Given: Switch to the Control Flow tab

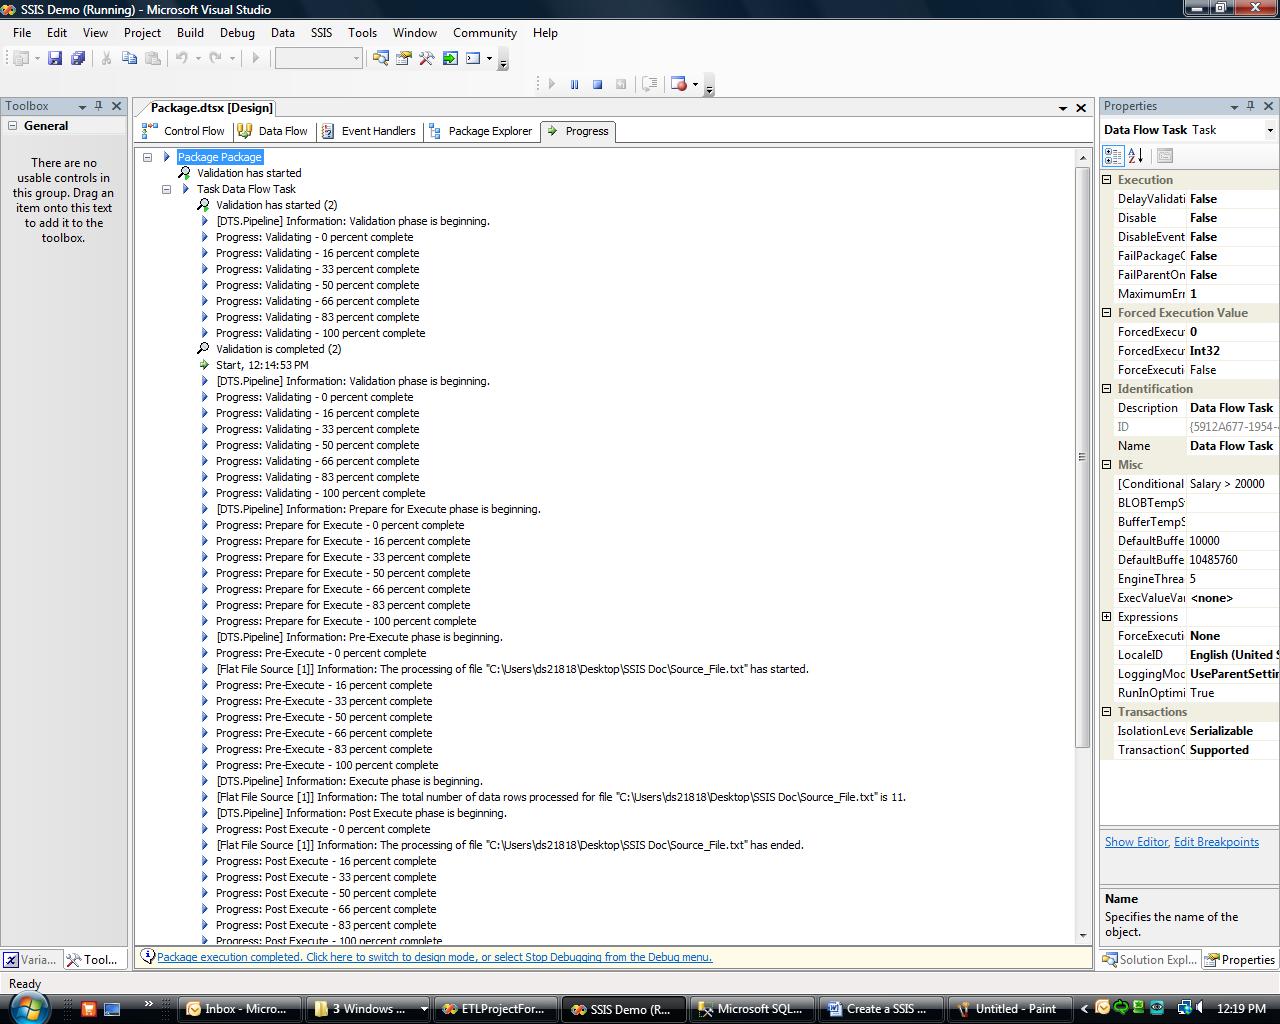Looking at the screenshot, I should [x=184, y=131].
